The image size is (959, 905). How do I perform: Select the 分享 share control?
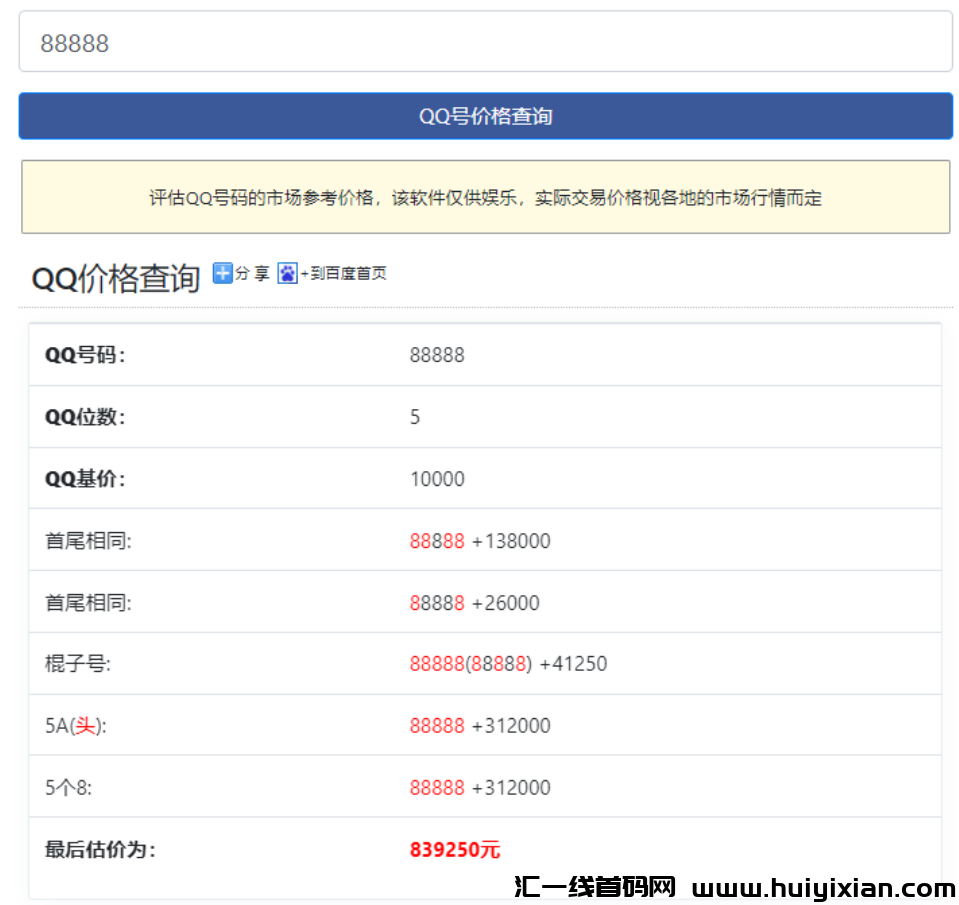[247, 273]
